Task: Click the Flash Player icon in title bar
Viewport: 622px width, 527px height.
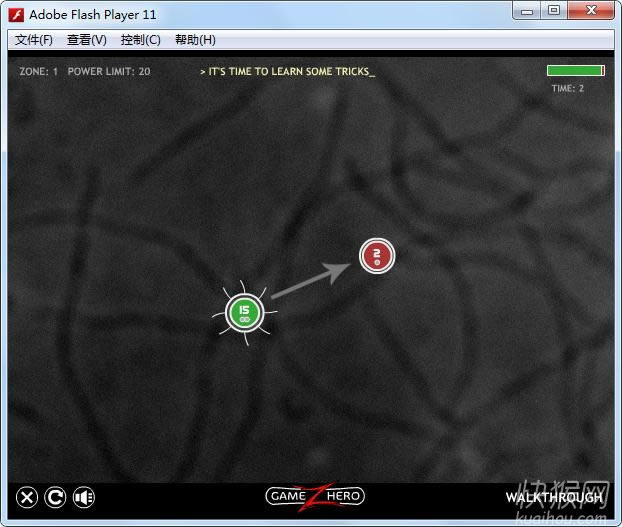Action: [x=16, y=14]
